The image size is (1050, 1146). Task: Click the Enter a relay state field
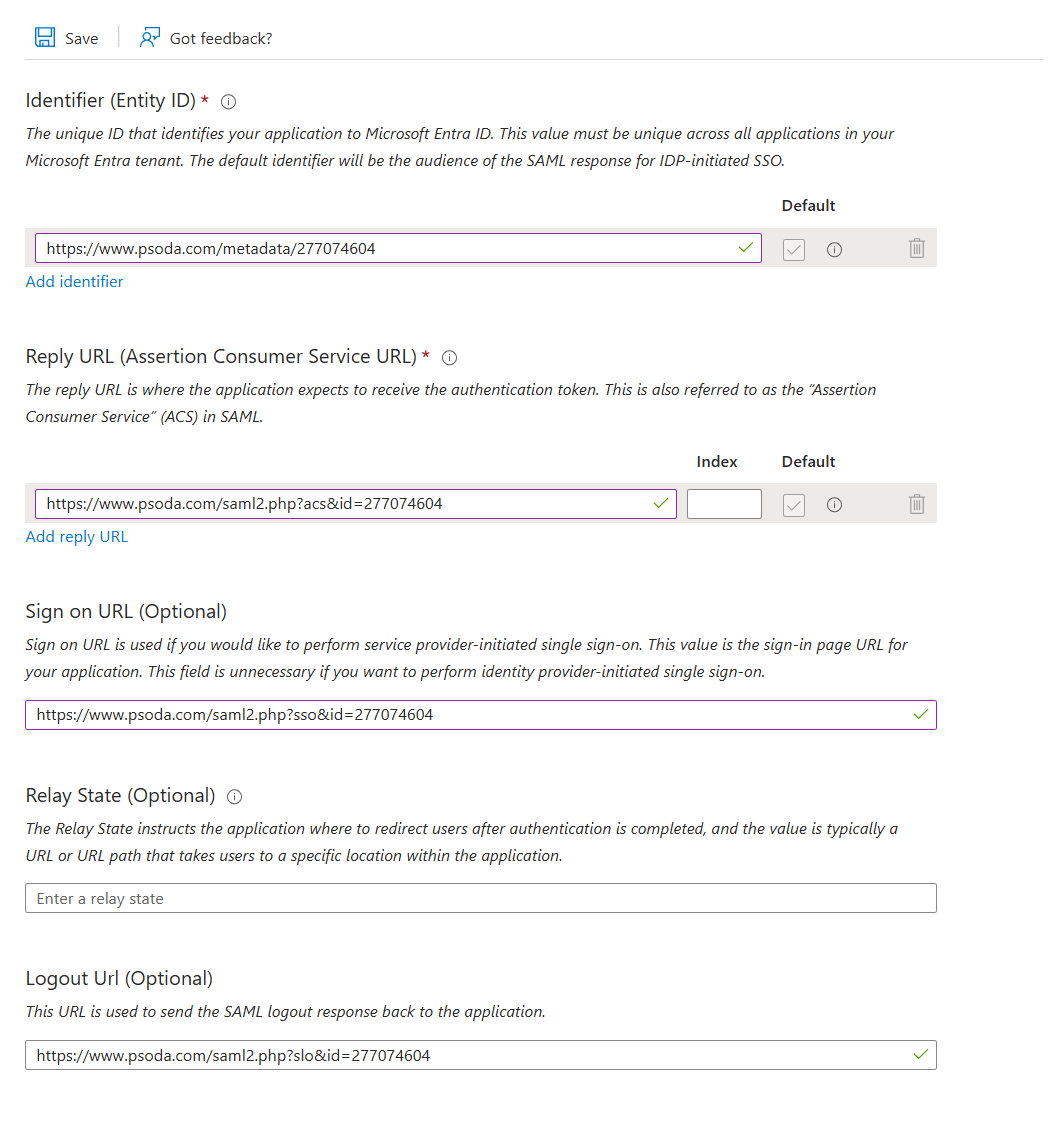click(480, 898)
